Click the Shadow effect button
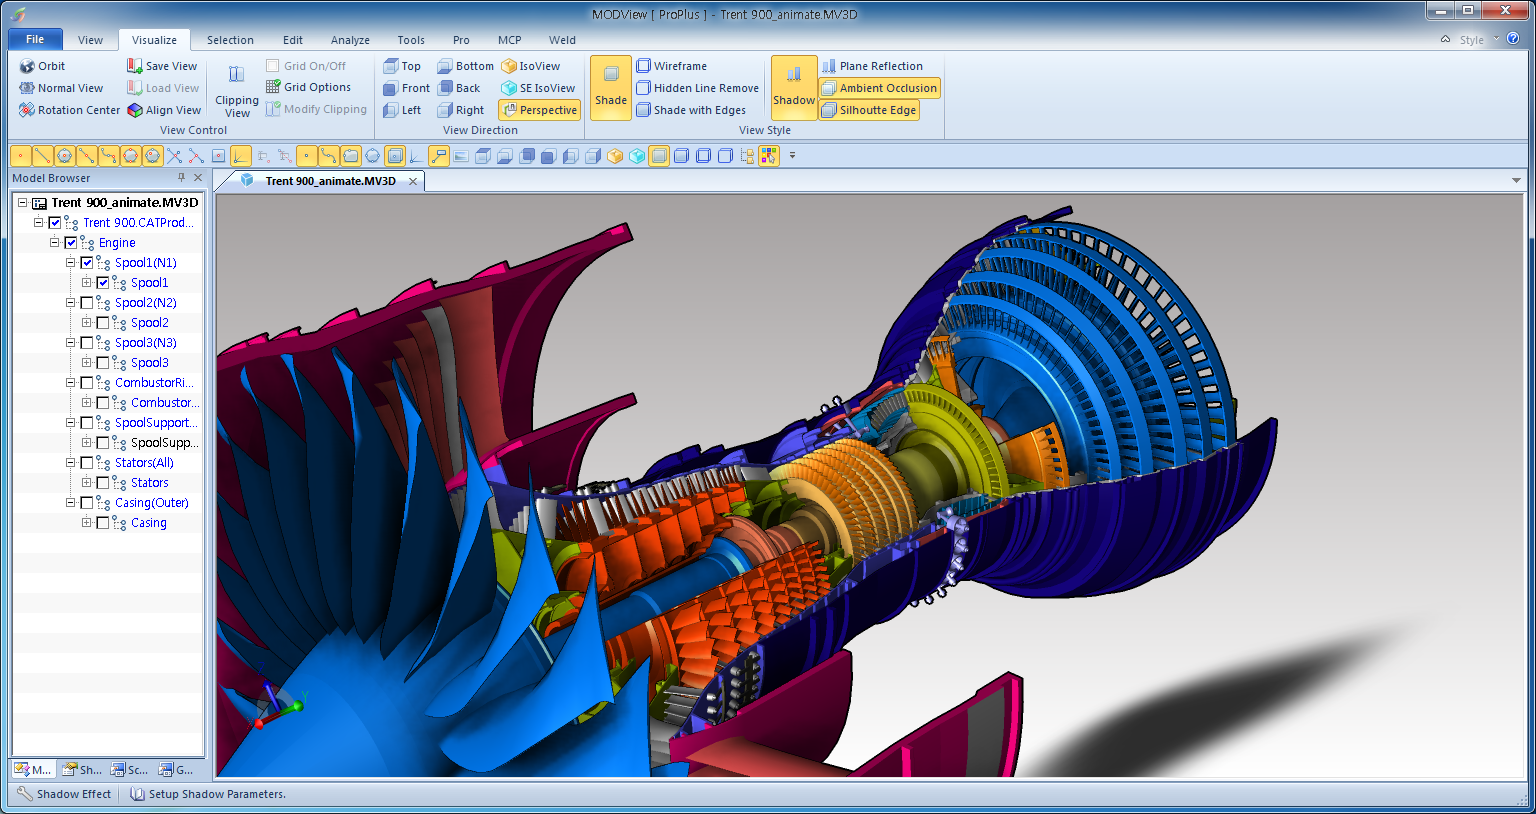 pyautogui.click(x=793, y=88)
